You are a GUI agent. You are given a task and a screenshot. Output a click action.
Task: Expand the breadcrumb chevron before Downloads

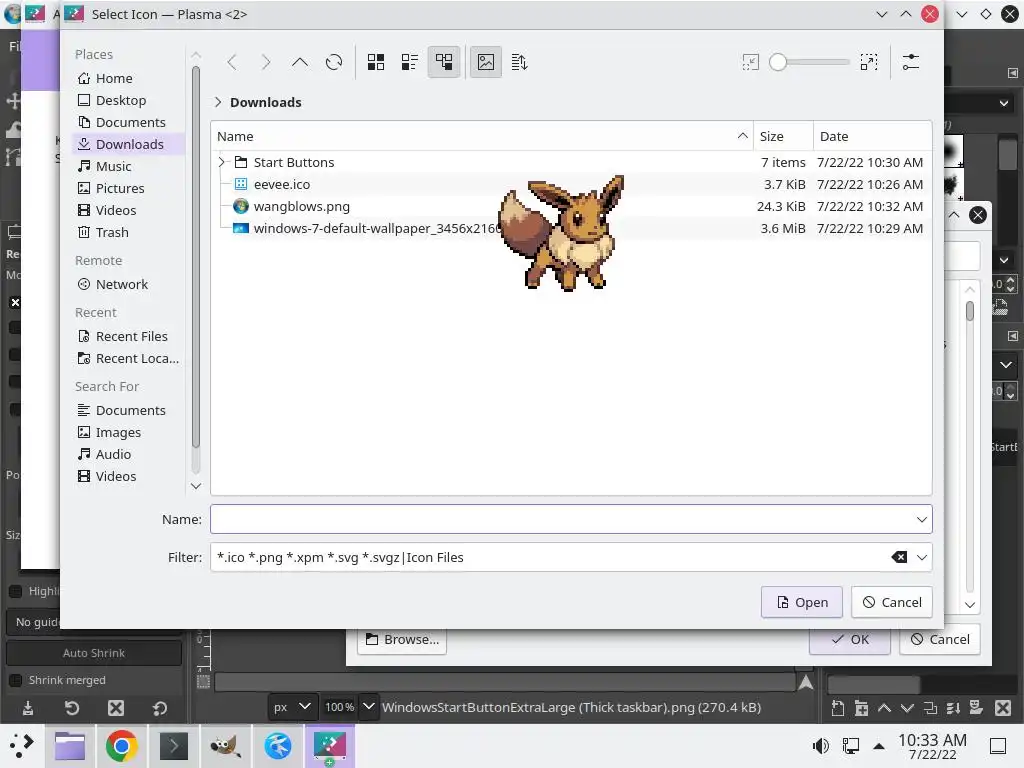tap(218, 103)
